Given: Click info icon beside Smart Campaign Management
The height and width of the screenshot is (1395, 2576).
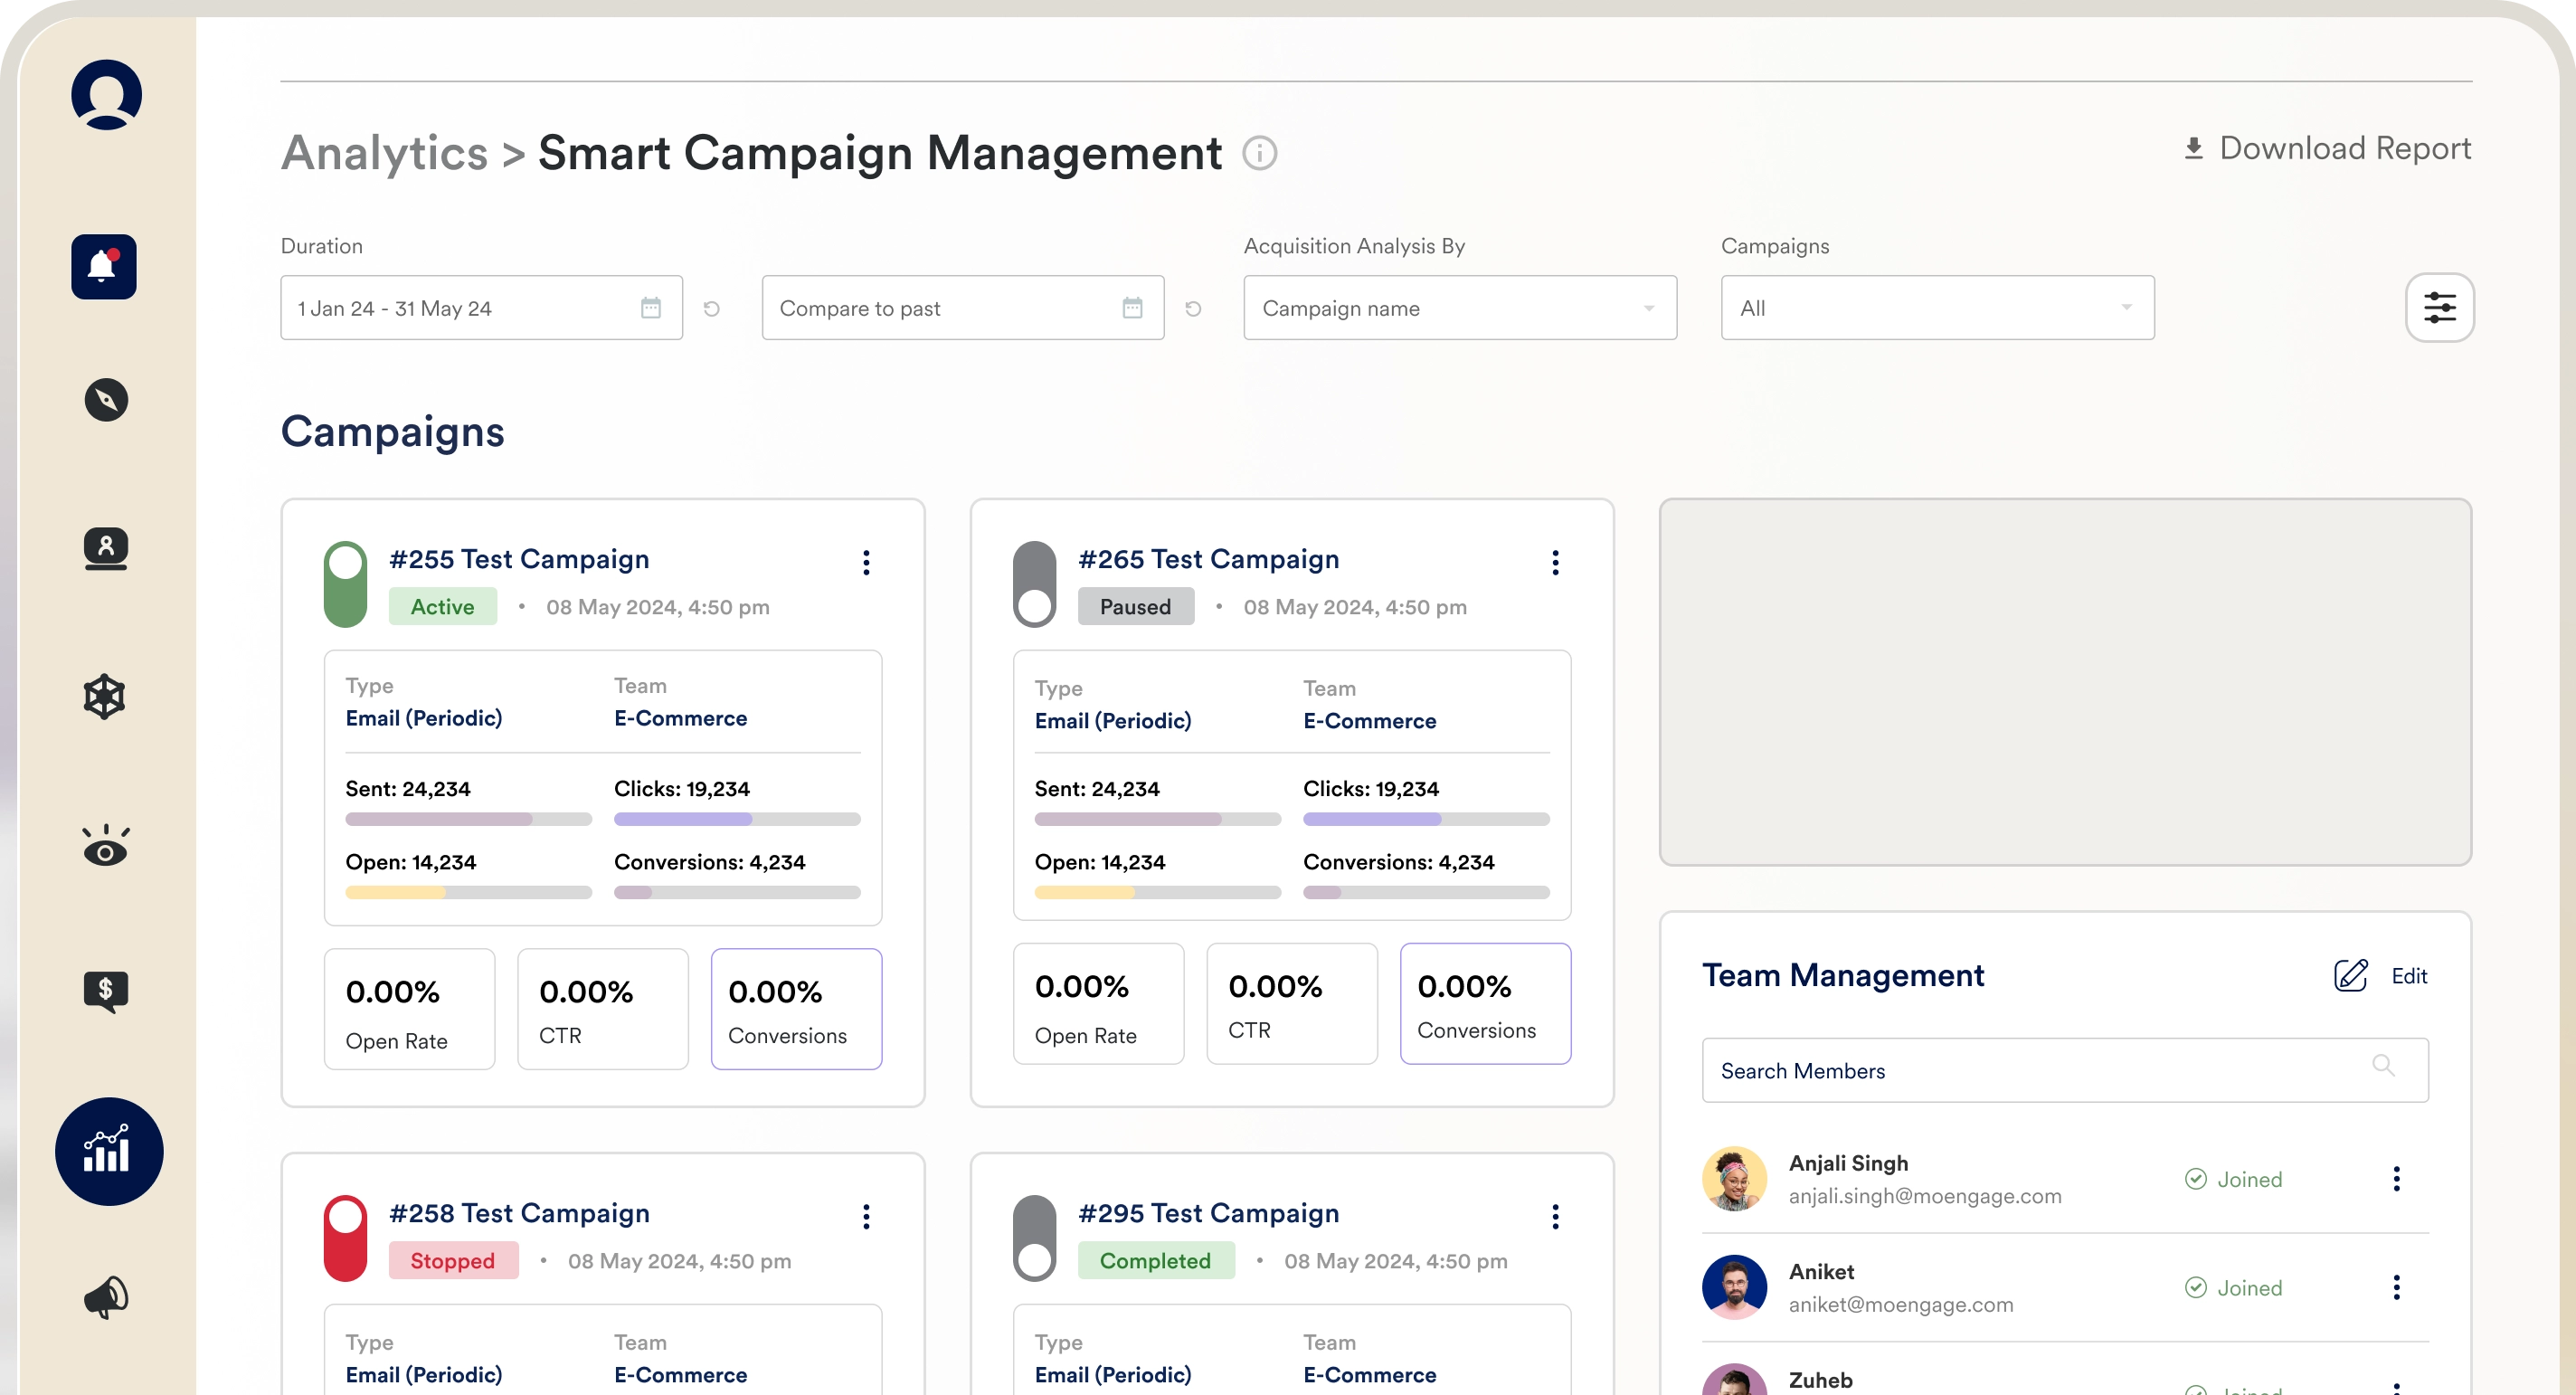Looking at the screenshot, I should click(x=1259, y=154).
